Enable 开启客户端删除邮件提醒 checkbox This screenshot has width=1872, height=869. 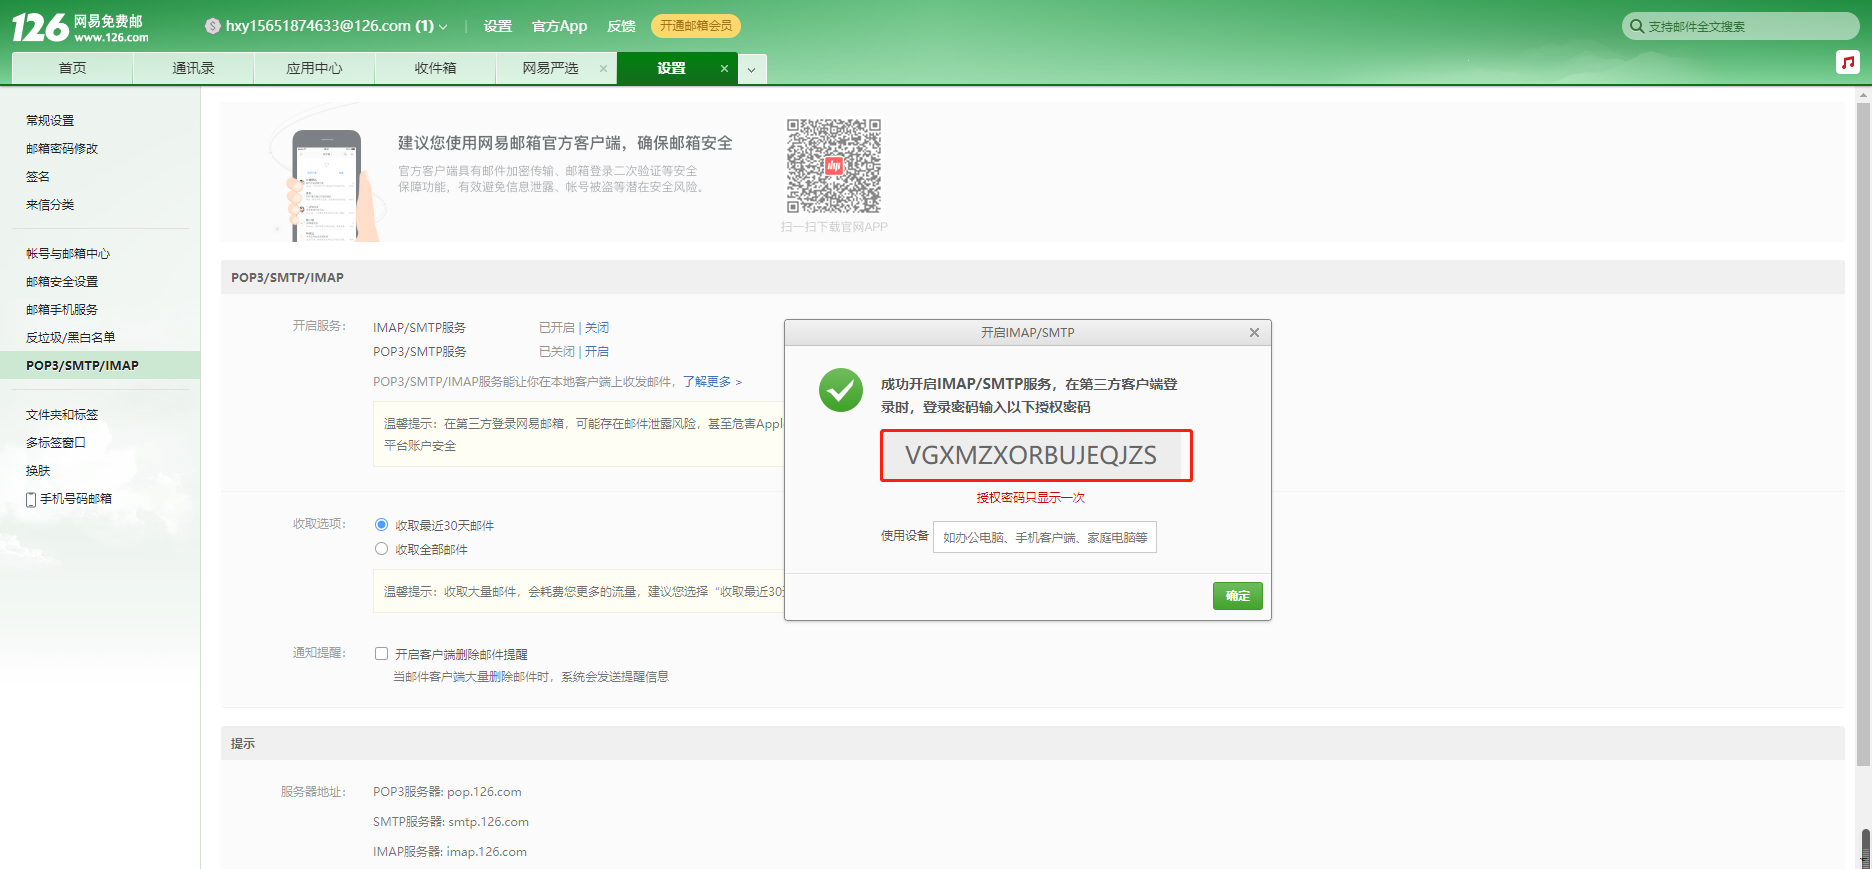click(x=381, y=653)
